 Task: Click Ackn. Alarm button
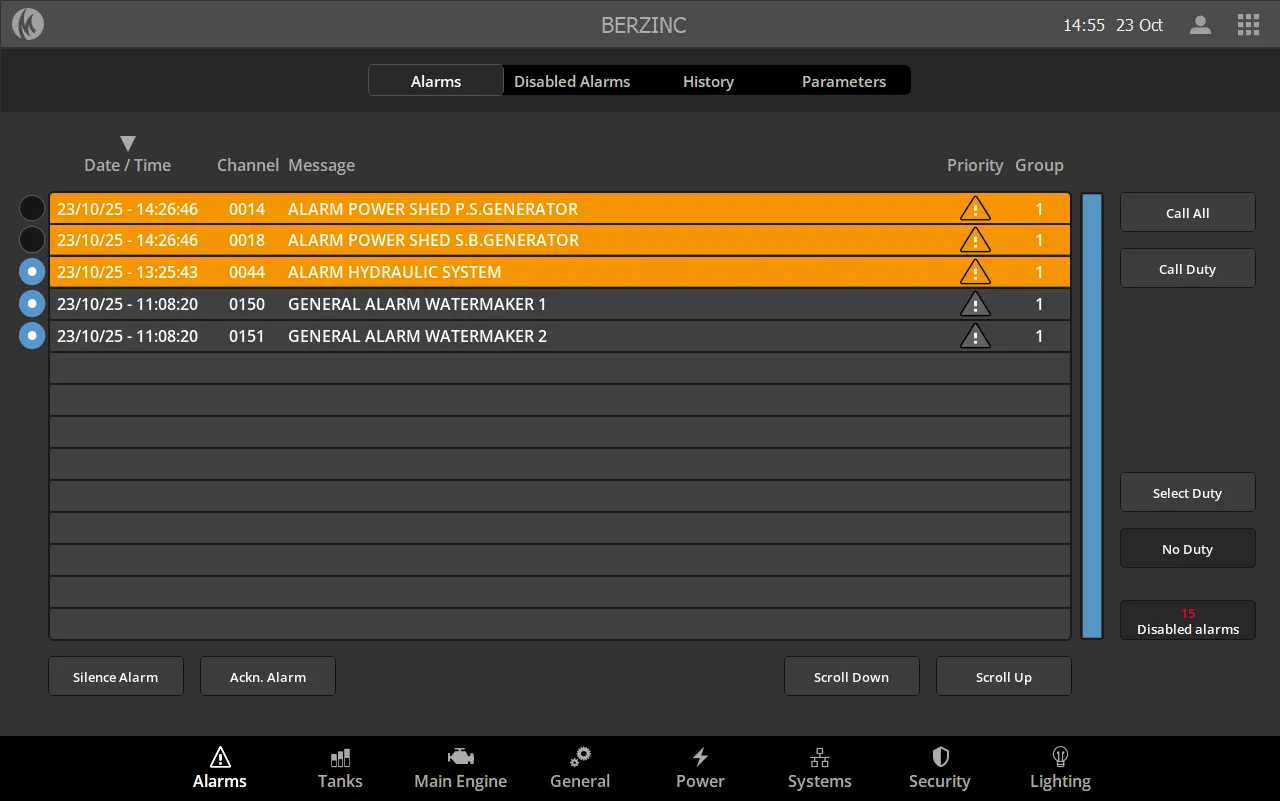coord(268,677)
